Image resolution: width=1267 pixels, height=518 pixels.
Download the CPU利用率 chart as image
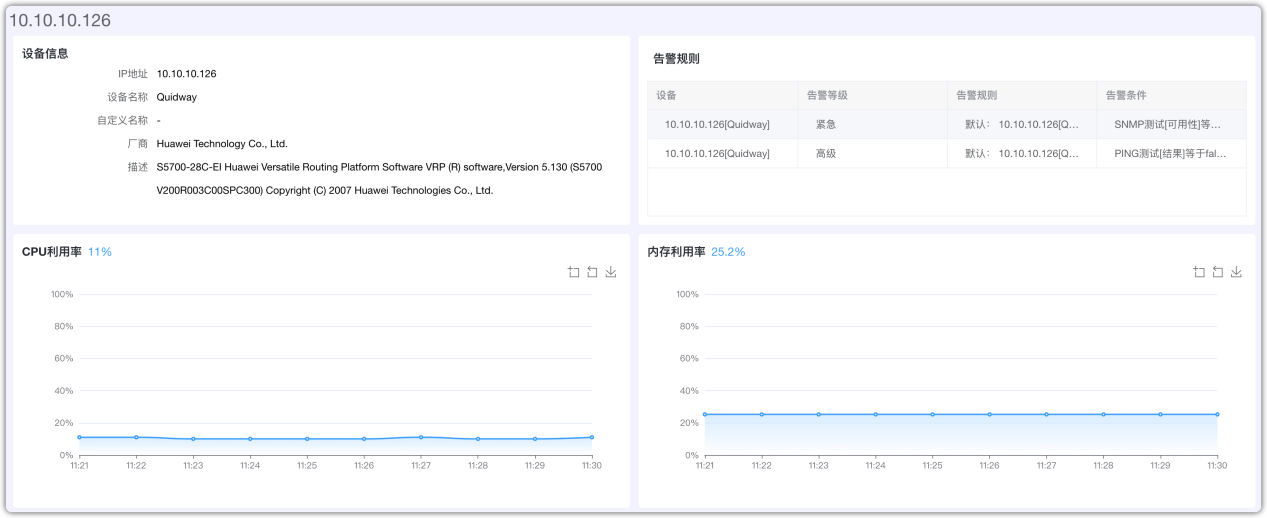click(611, 272)
